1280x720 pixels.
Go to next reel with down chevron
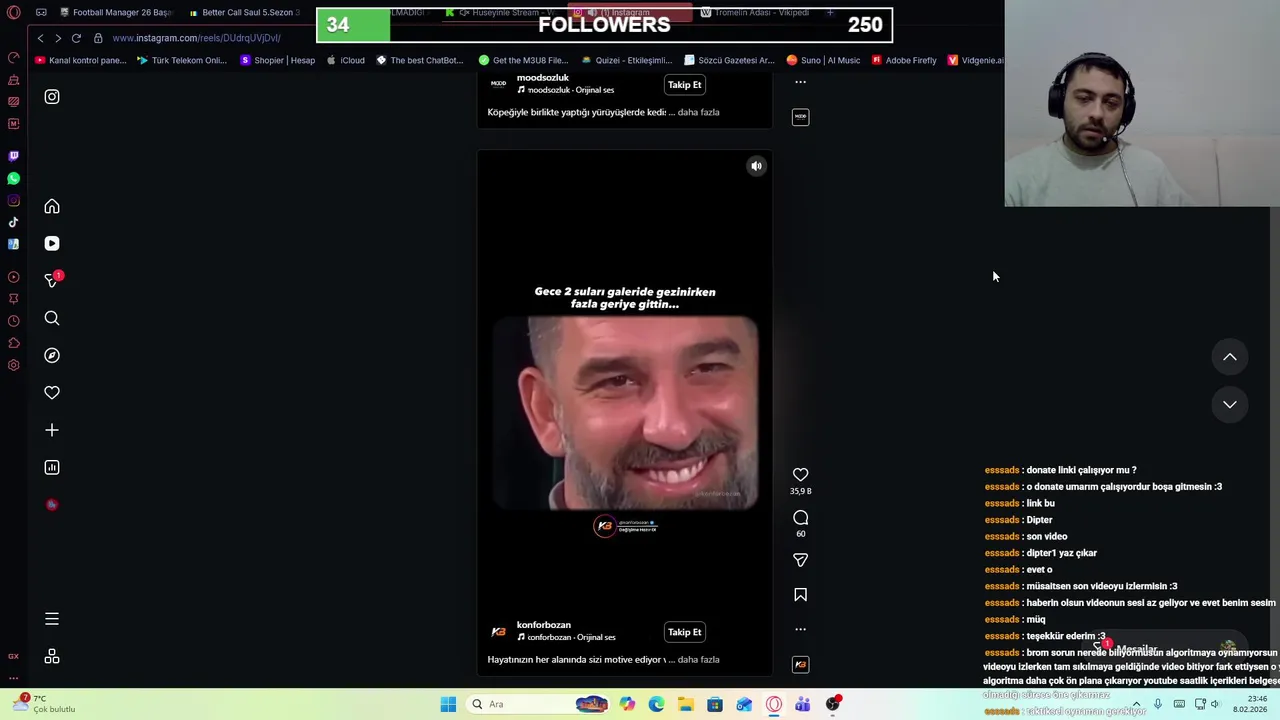pos(1230,404)
